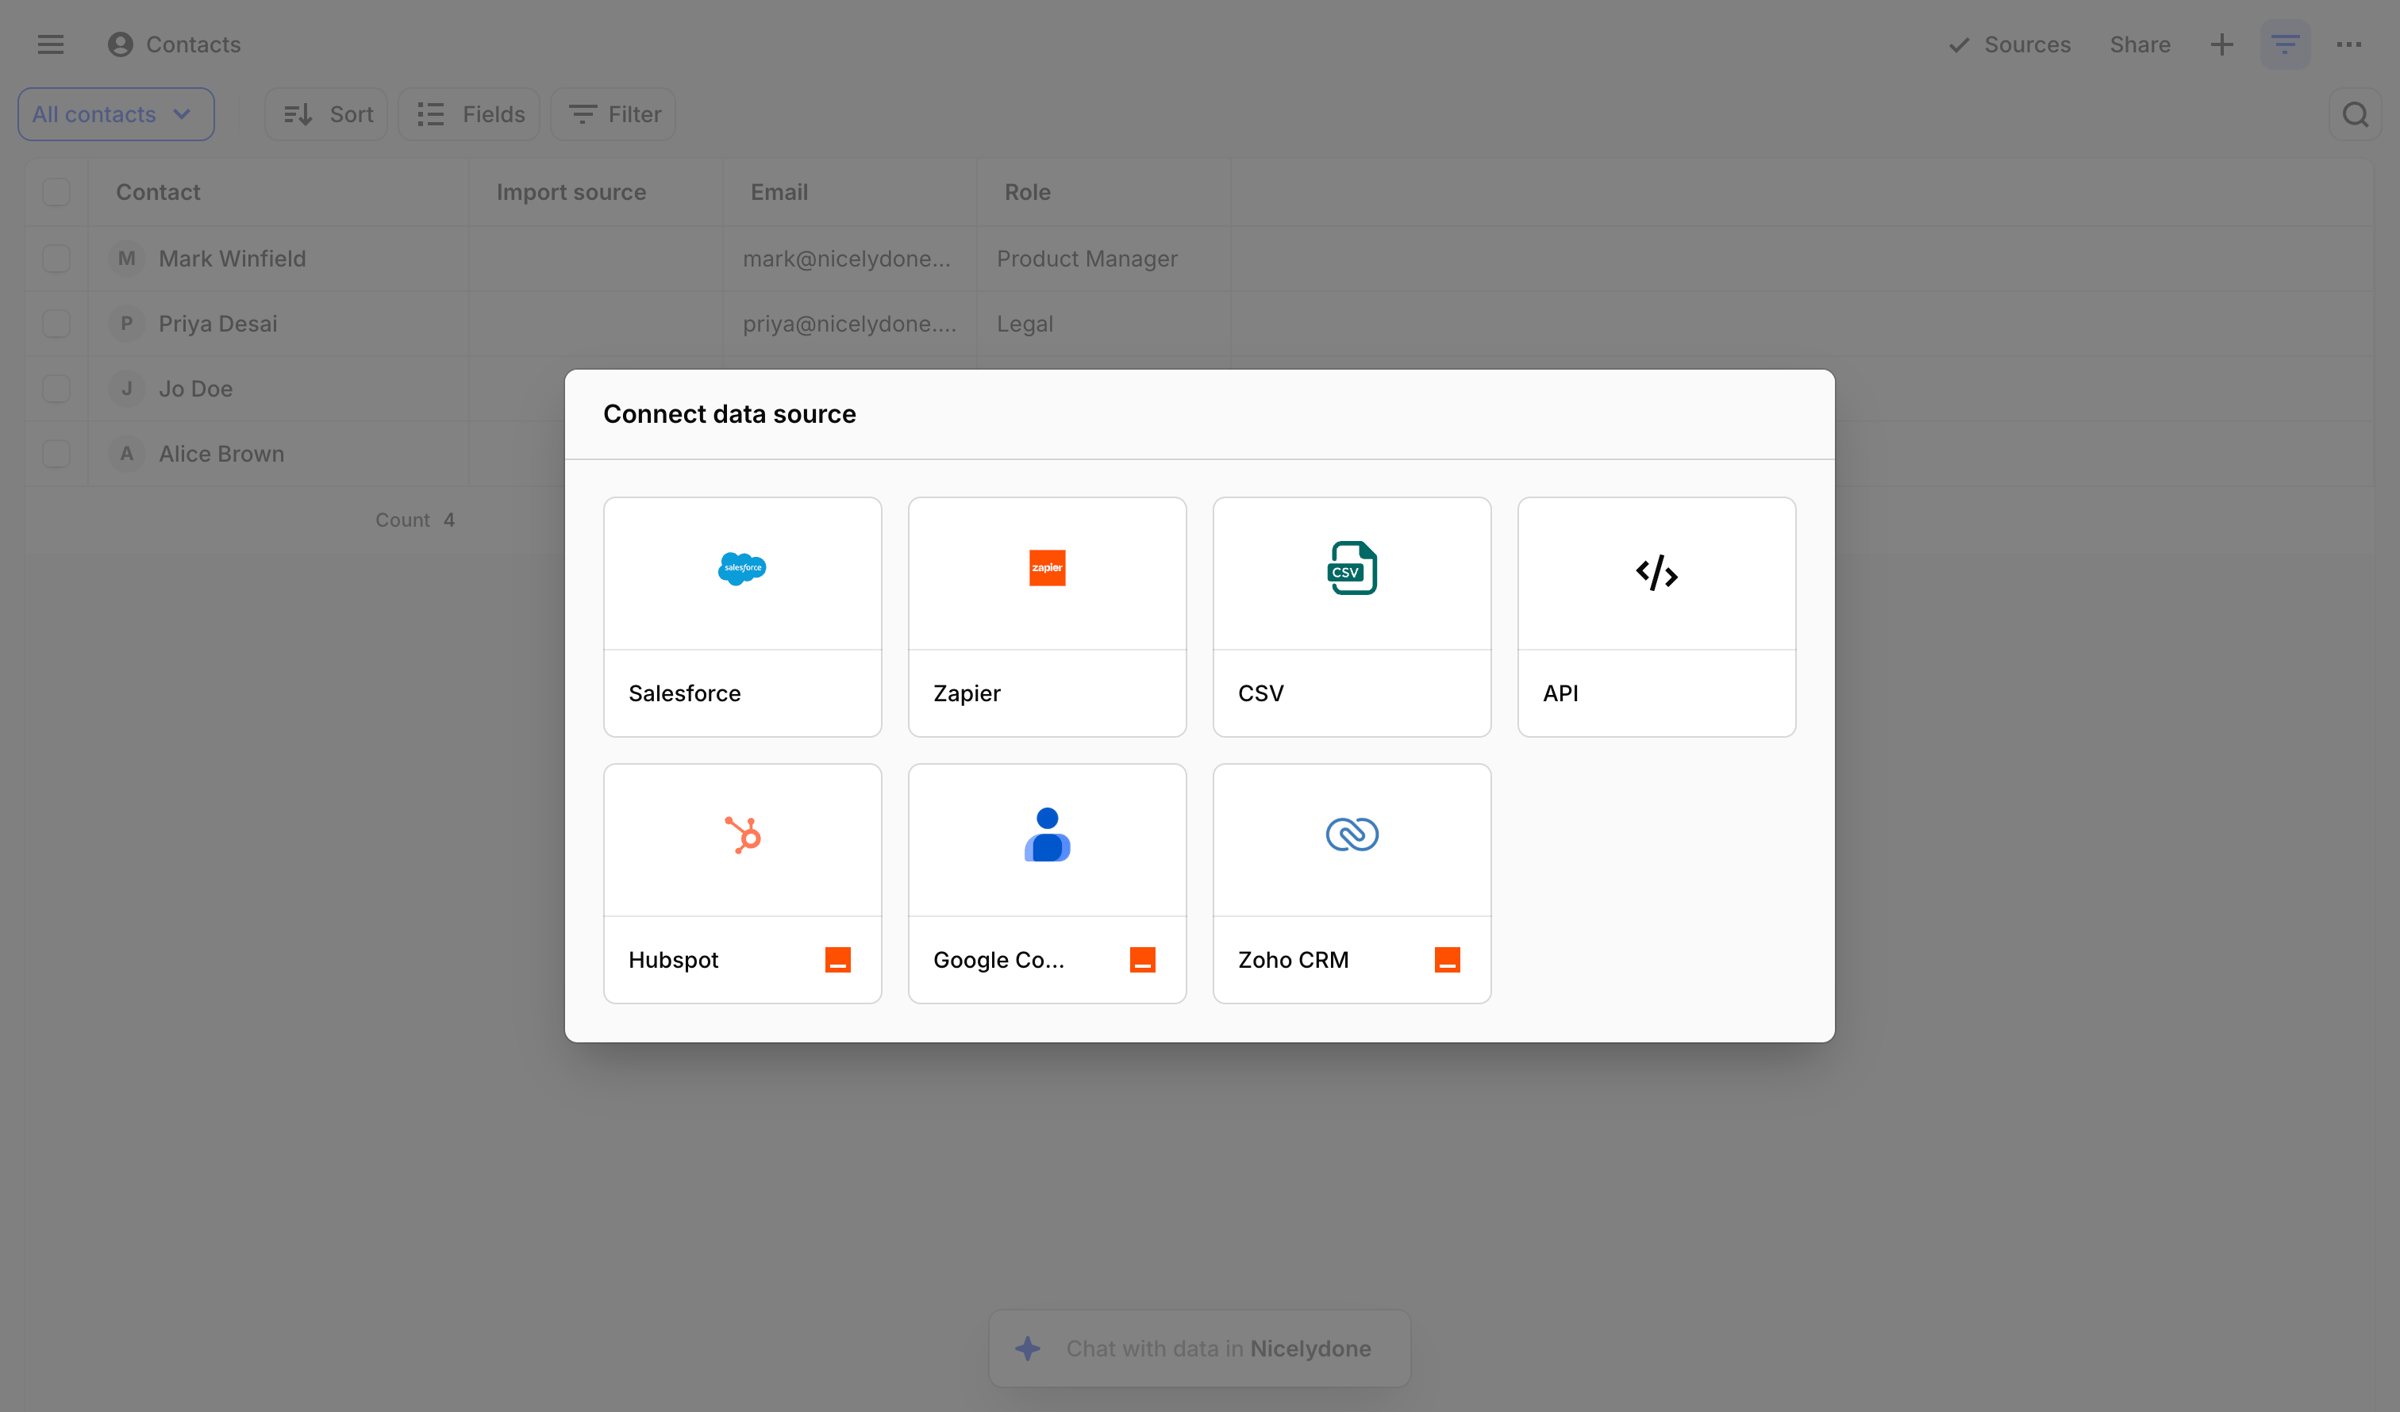2400x1412 pixels.
Task: Select the API data source label
Action: tap(1560, 693)
